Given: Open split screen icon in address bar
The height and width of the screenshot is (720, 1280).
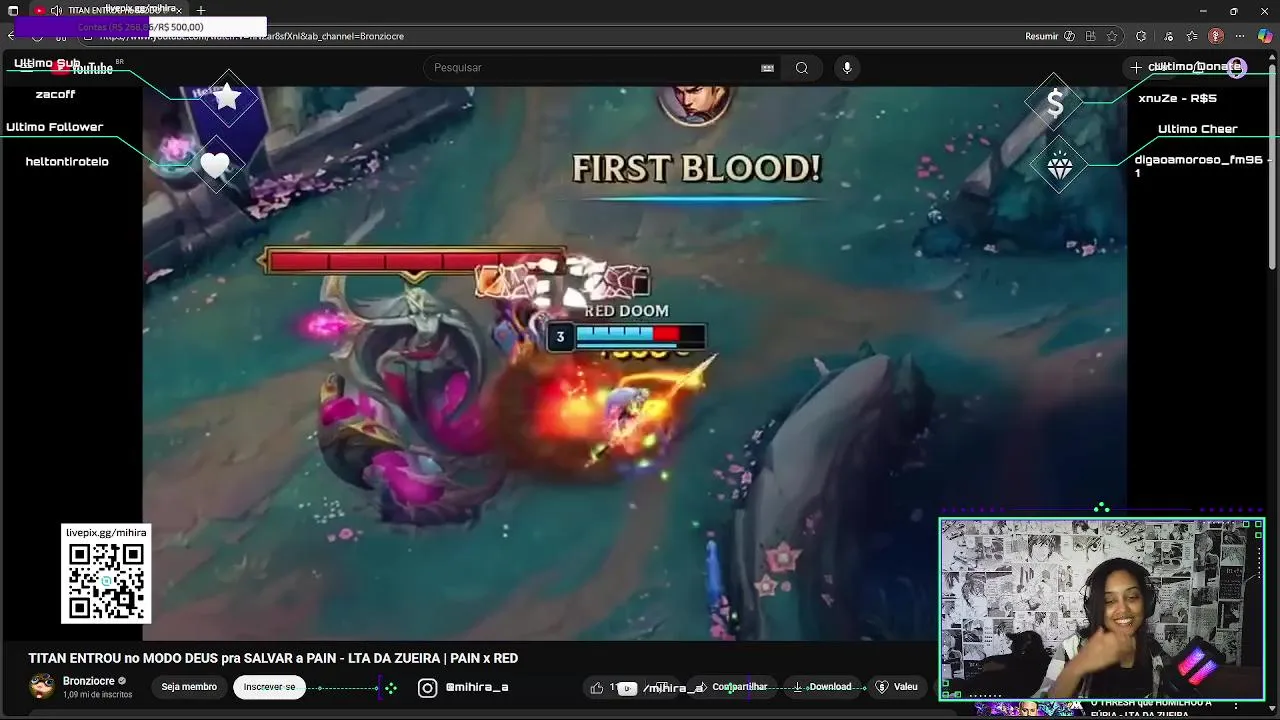Looking at the screenshot, I should (x=1090, y=36).
